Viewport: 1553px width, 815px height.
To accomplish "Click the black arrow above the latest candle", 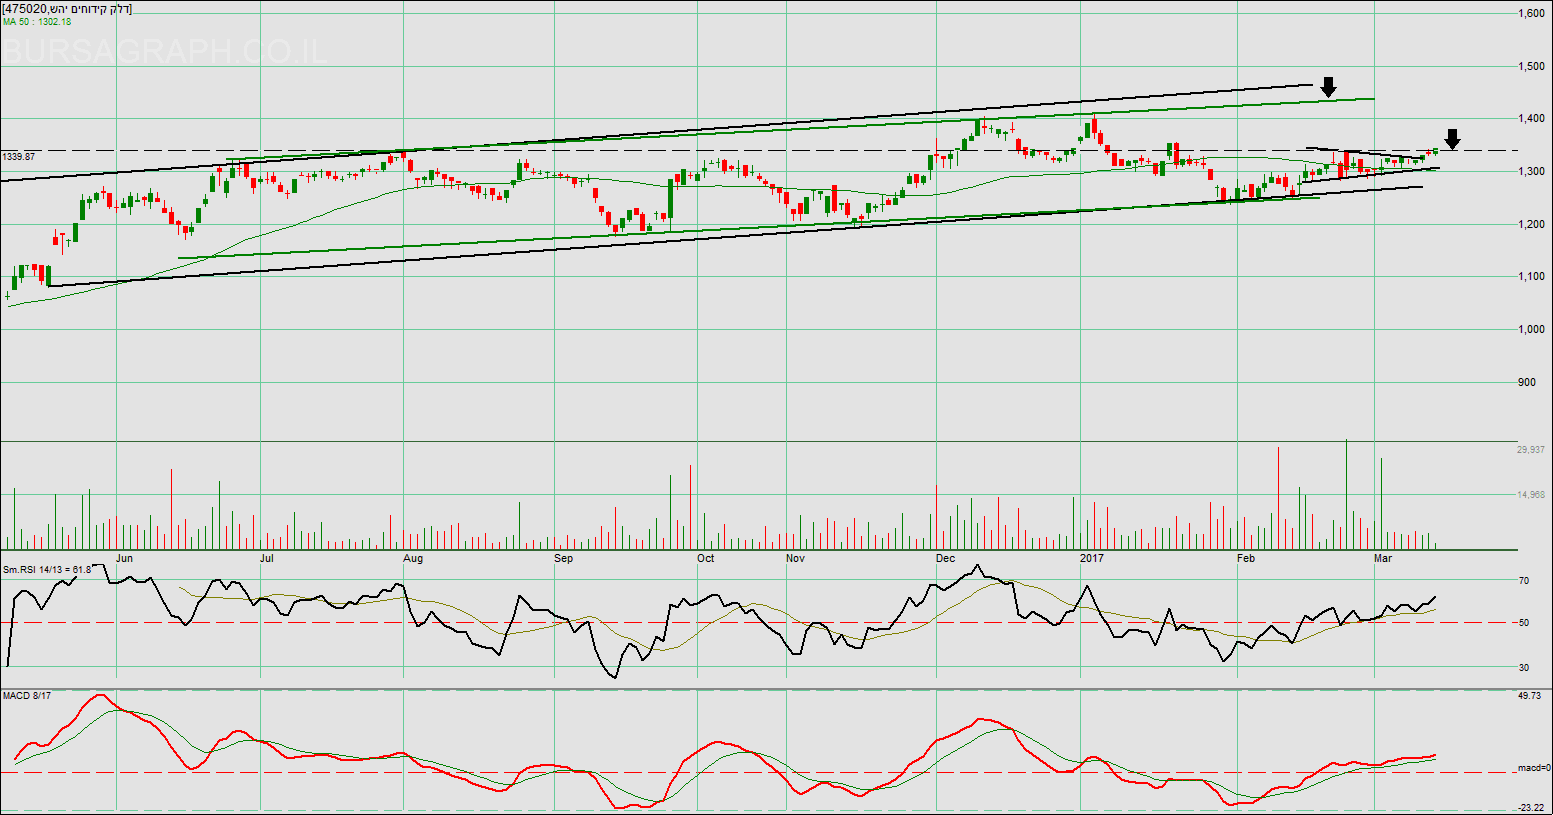I will [1452, 139].
